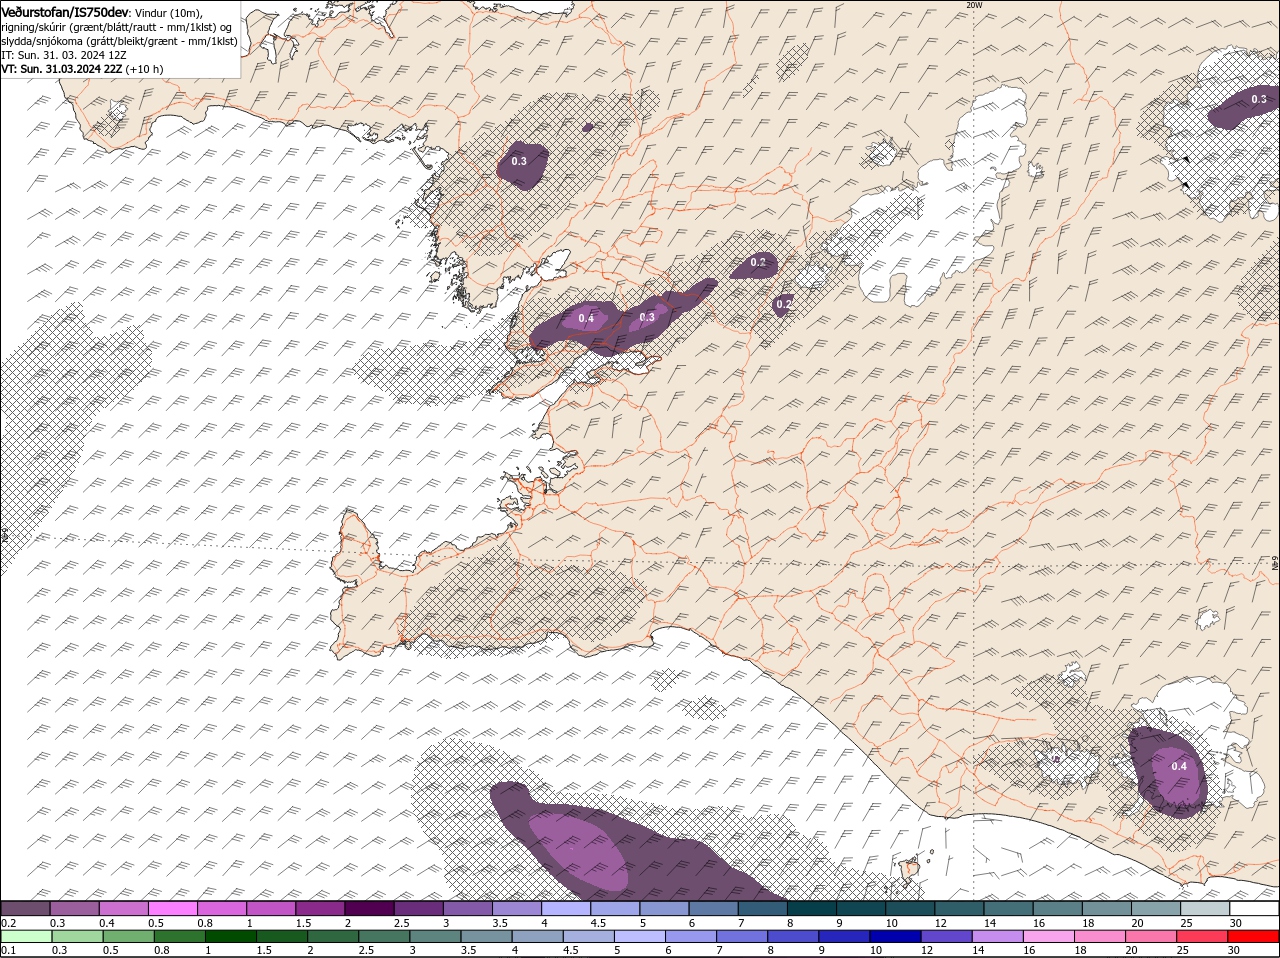Click the slydda/snjókoma legend description line
The image size is (1280, 958).
pos(119,41)
